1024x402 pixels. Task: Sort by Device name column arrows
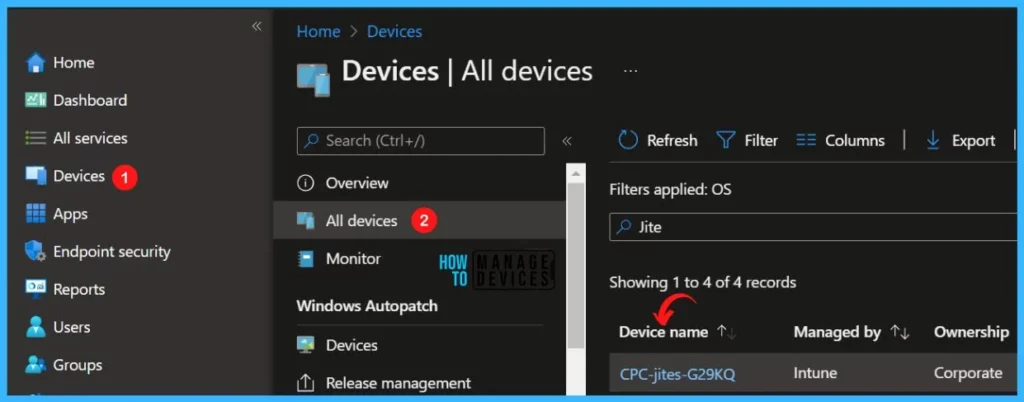coord(726,332)
